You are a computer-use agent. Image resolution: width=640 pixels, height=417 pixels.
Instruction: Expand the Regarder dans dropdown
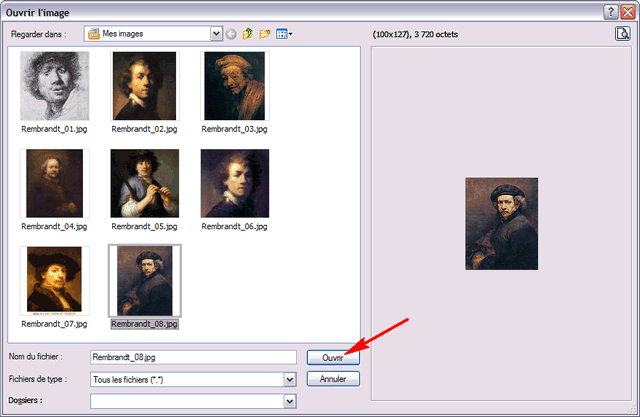click(216, 34)
